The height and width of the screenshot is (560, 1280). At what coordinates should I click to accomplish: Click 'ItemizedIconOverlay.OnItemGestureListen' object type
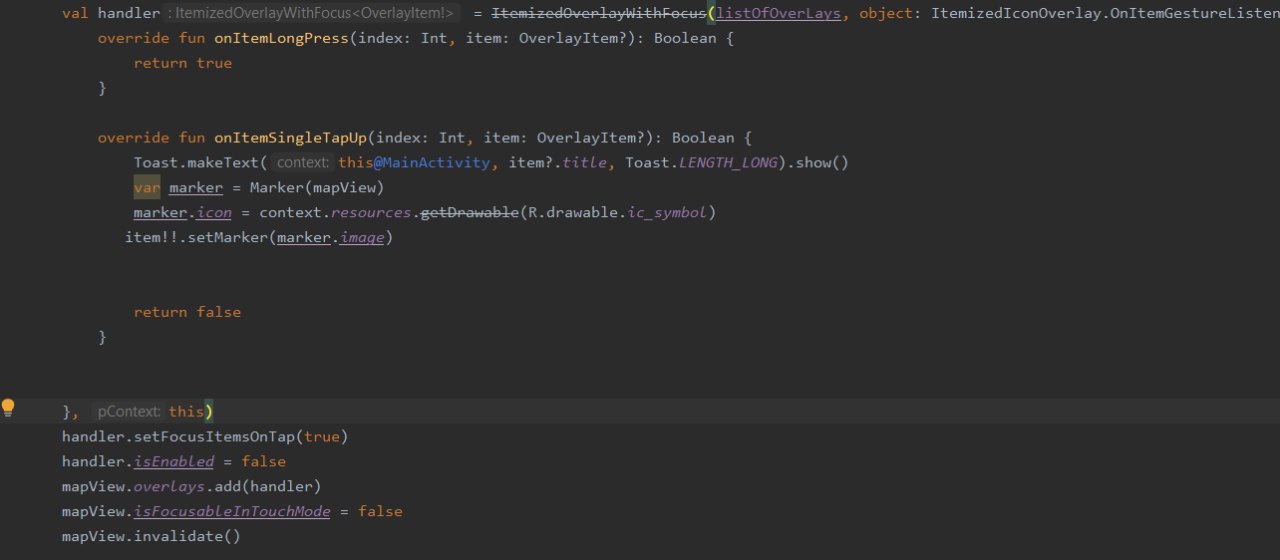[x=1105, y=13]
